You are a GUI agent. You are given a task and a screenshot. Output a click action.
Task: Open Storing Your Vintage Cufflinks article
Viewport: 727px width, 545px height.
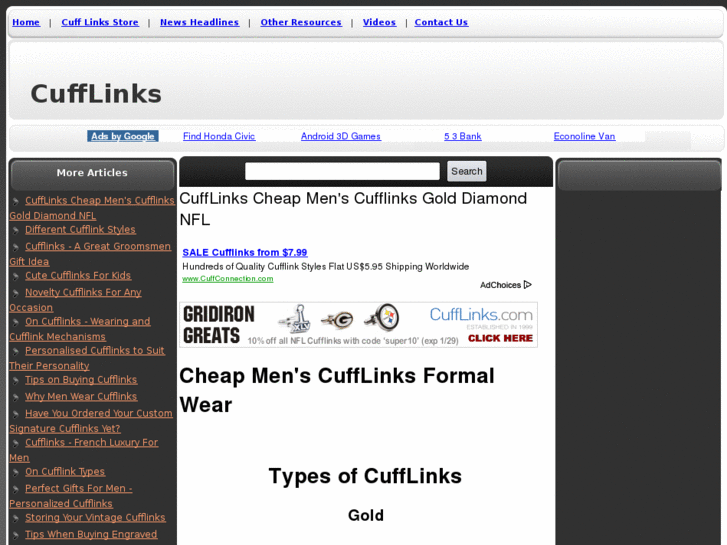(x=95, y=518)
